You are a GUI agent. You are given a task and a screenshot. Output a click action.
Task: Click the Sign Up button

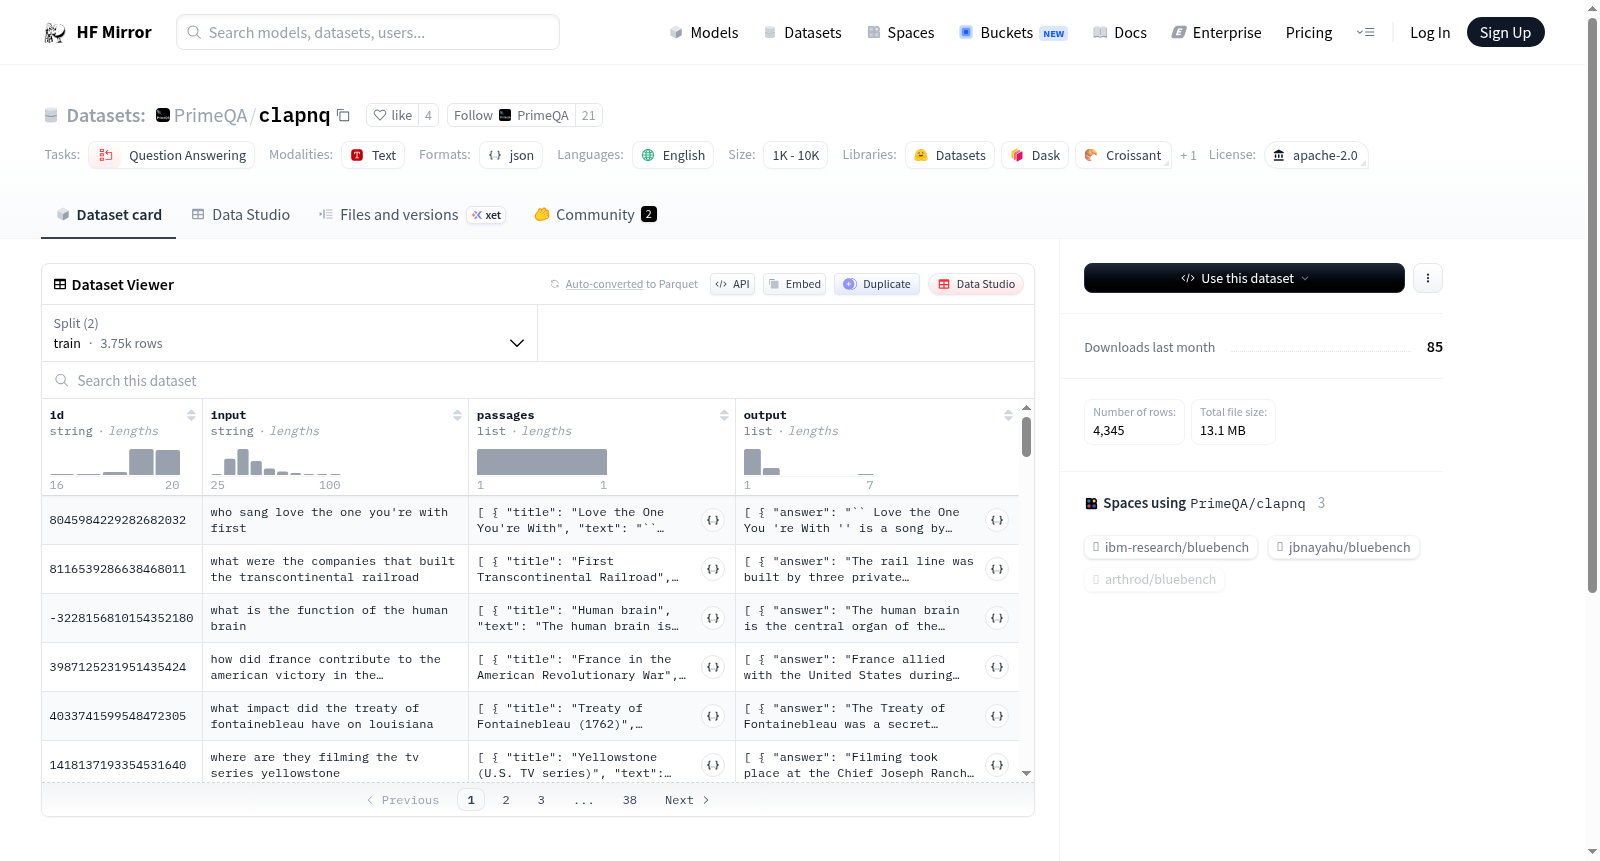coord(1506,32)
